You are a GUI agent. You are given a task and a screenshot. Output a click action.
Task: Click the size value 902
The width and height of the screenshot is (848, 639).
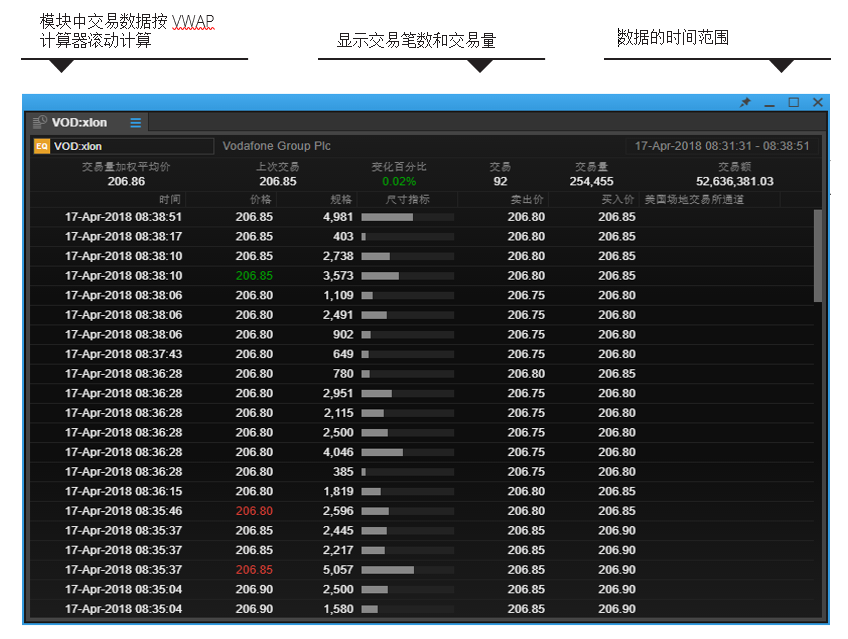tap(343, 335)
